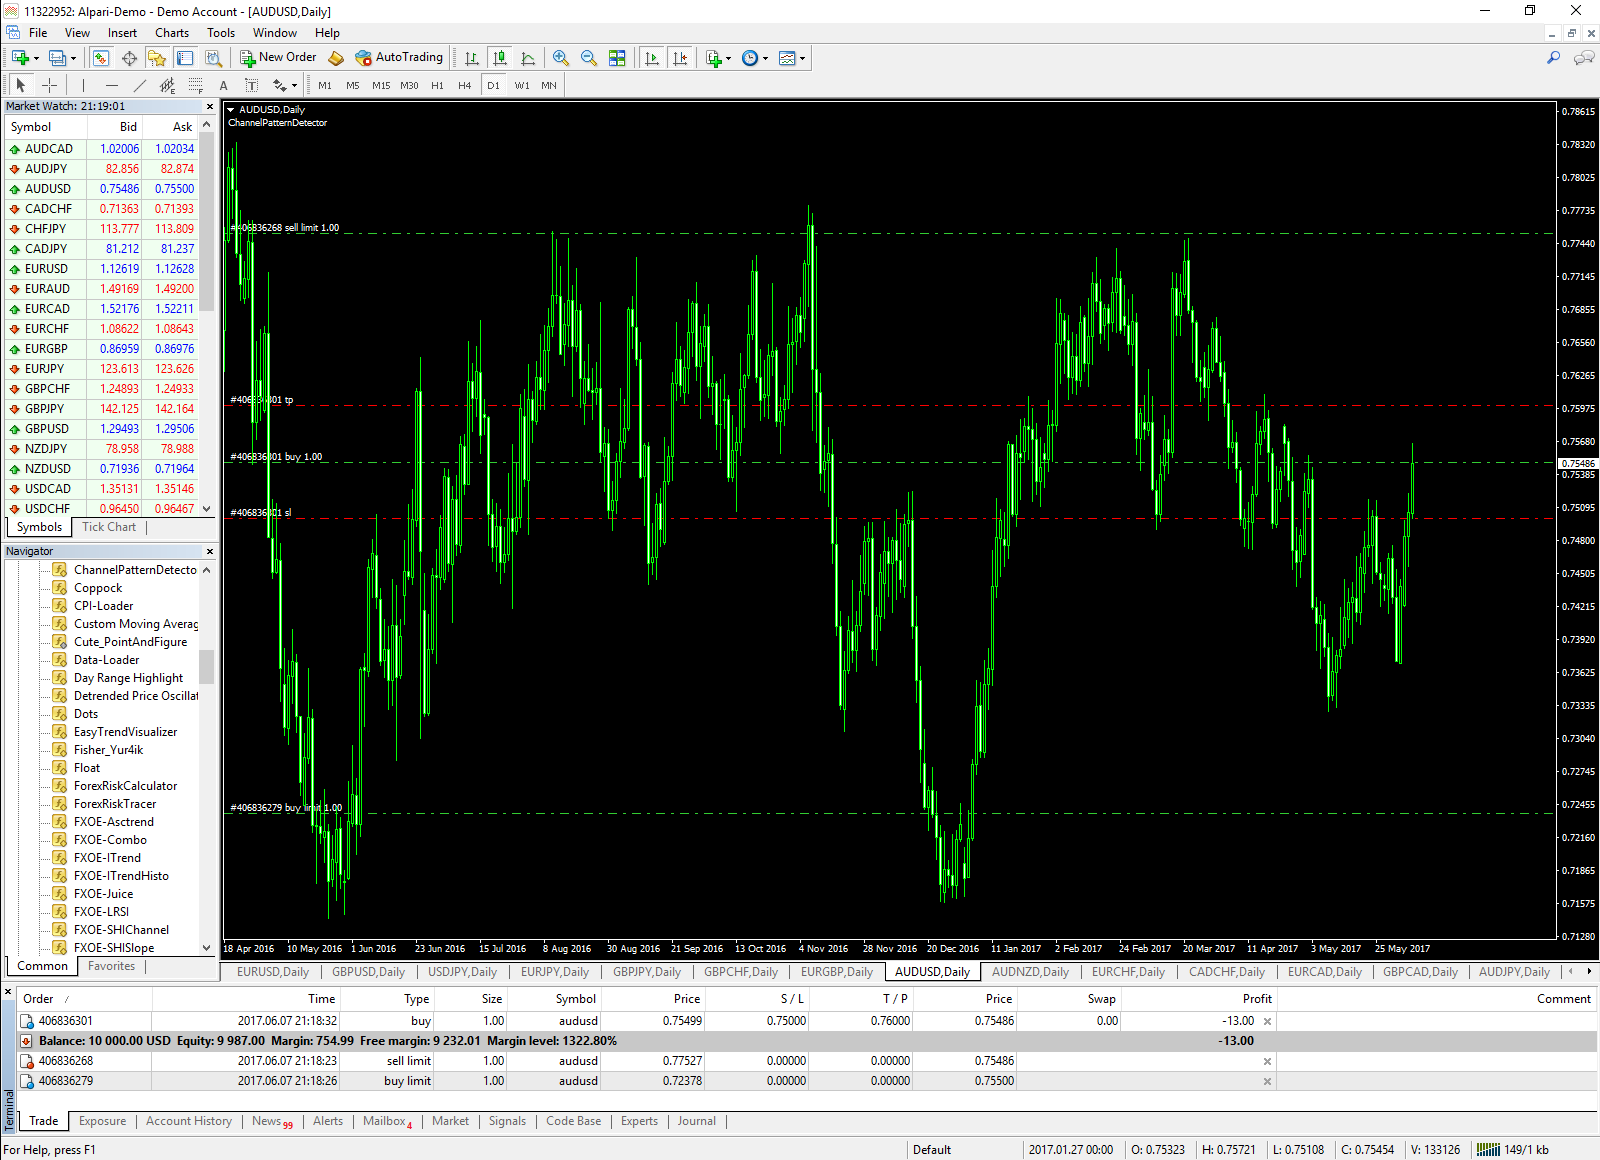Switch chart to candlesticks style
The width and height of the screenshot is (1600, 1160).
500,58
